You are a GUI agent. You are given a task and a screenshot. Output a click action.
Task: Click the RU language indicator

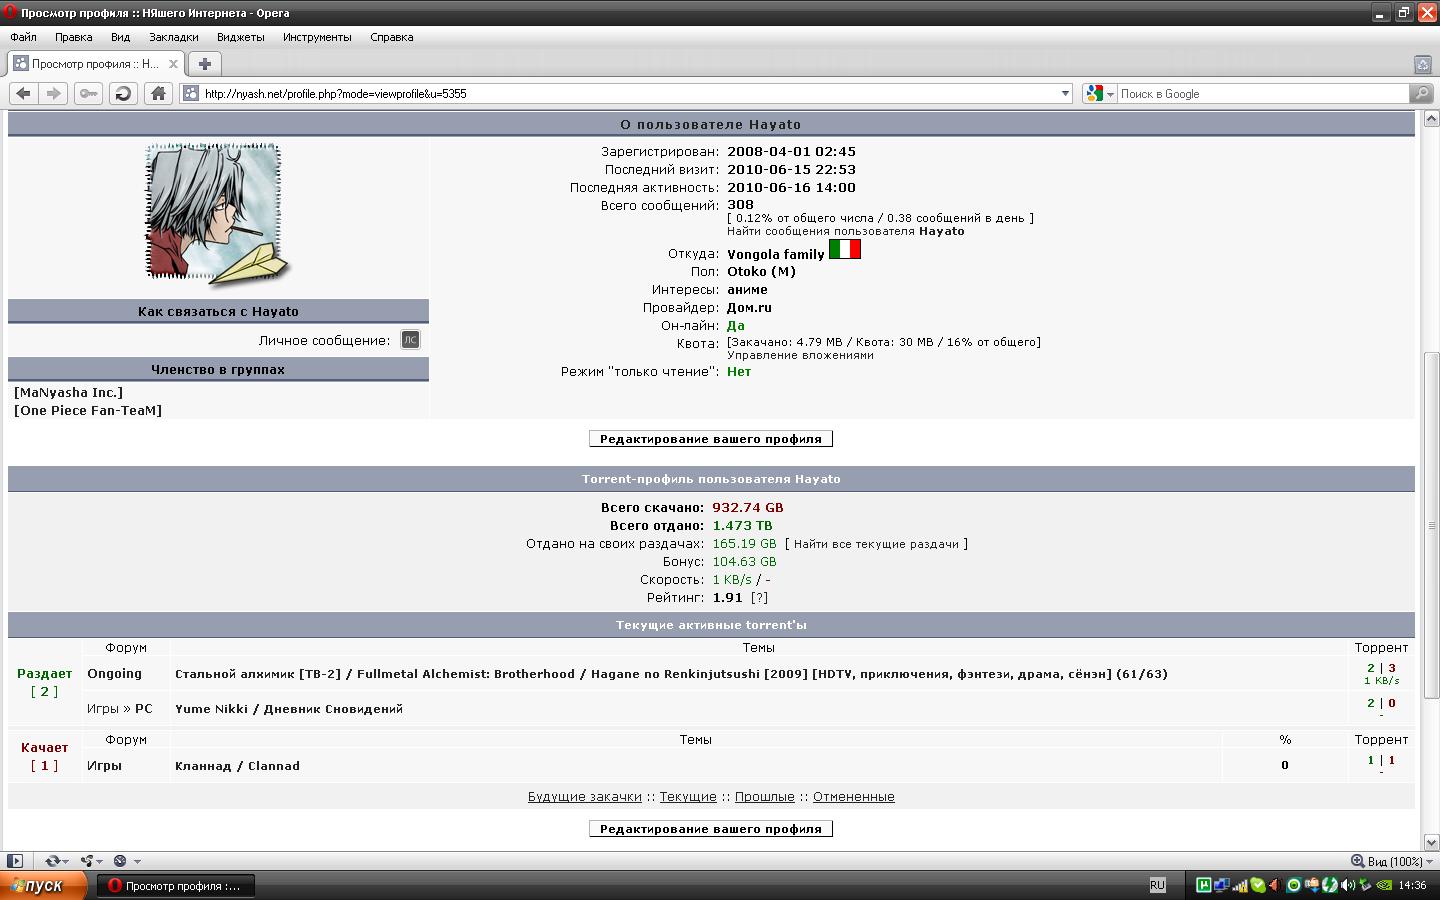tap(1157, 885)
